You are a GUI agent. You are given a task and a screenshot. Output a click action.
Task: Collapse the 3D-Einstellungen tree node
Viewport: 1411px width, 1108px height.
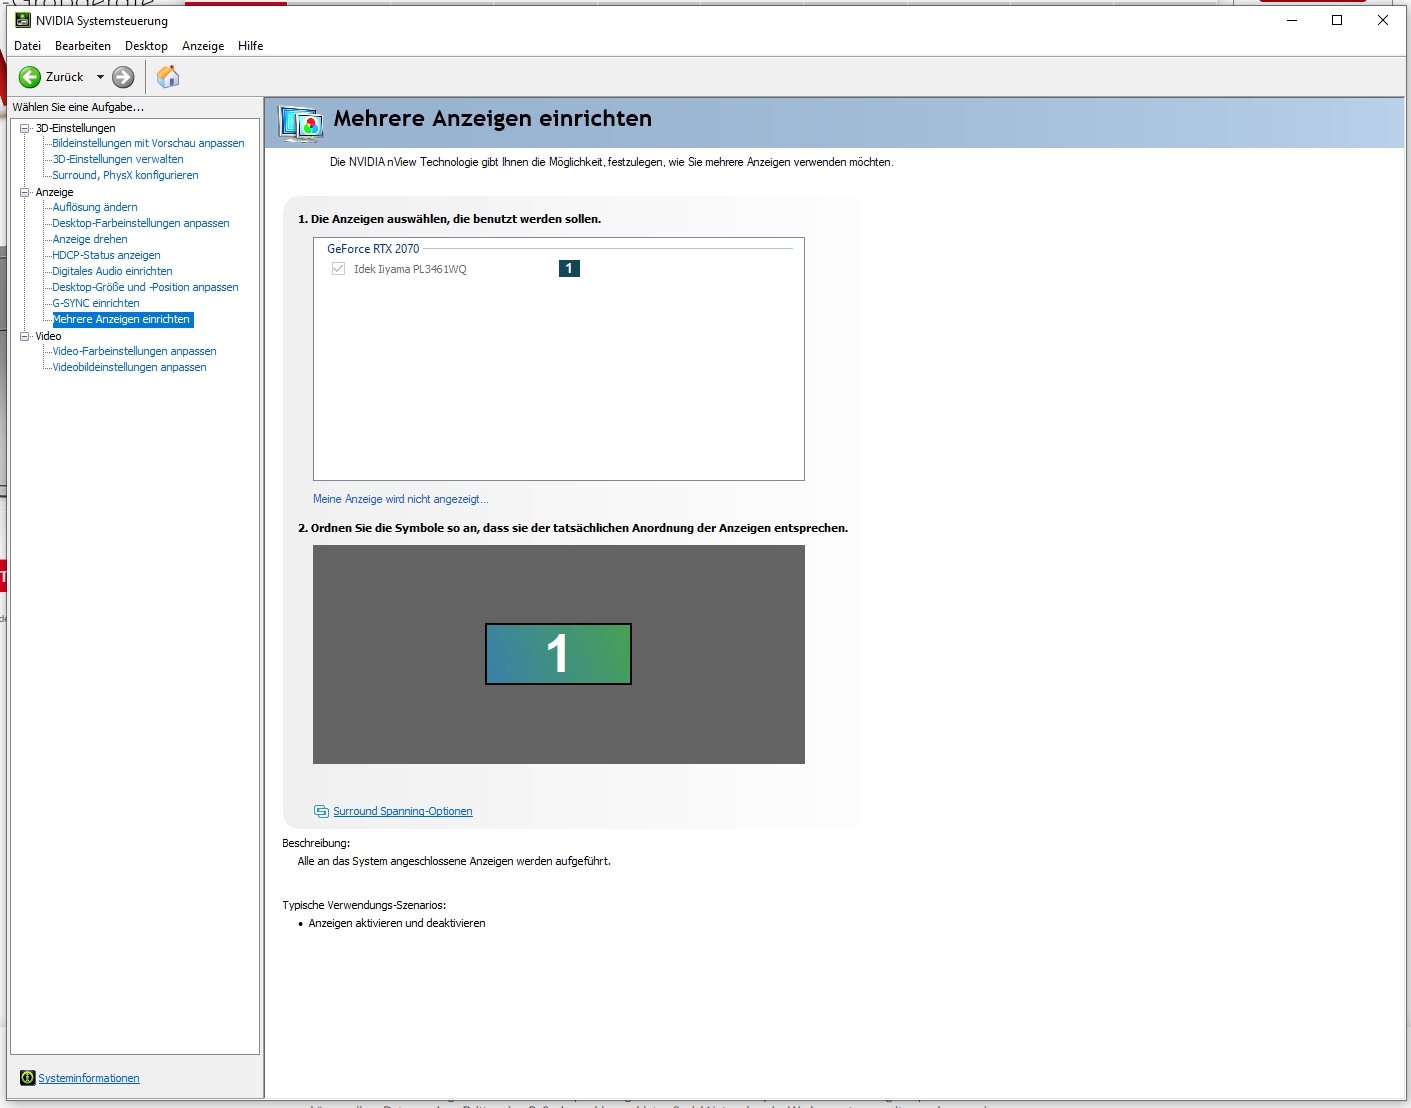[25, 128]
